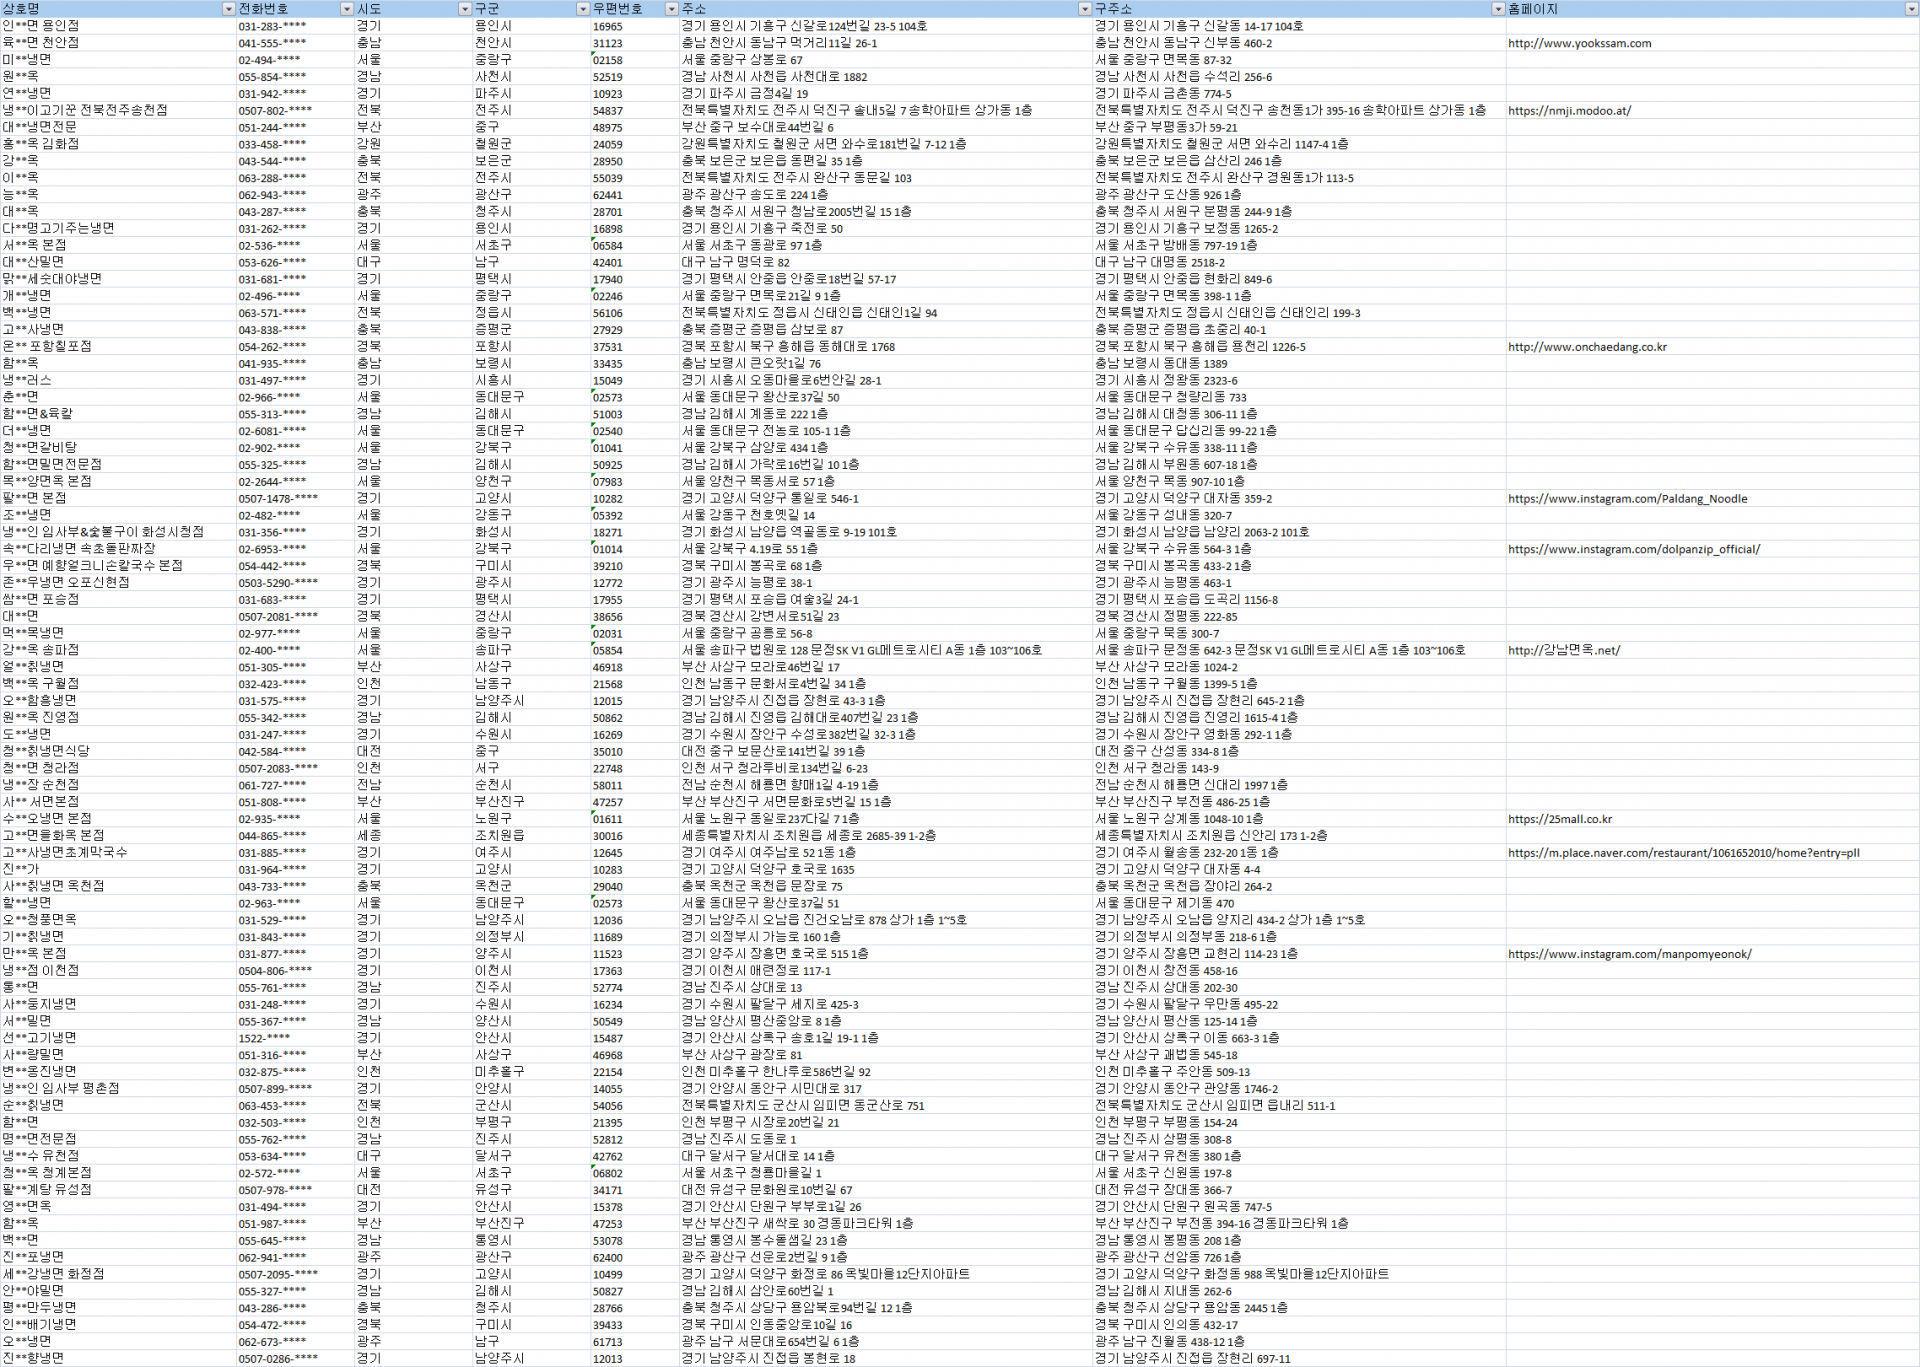The width and height of the screenshot is (1920, 1367).
Task: Open the m.place.naver.com restaurant link
Action: tap(1683, 853)
